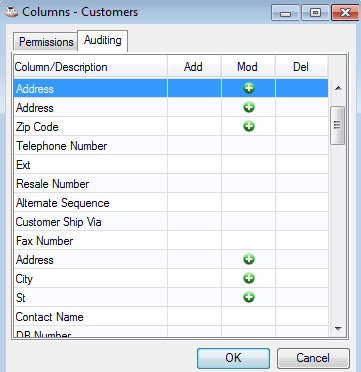Click the highlighted Address row label
The image size is (361, 372).
click(x=35, y=89)
